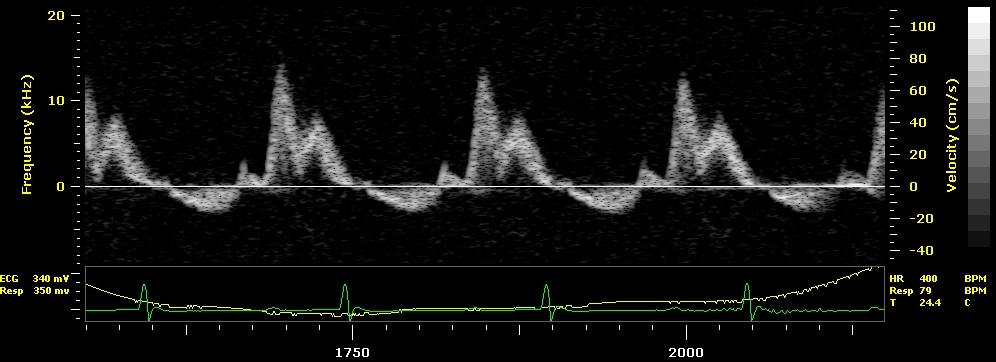Click the Velocity (cm/s) axis label
The width and height of the screenshot is (996, 362).
[952, 135]
